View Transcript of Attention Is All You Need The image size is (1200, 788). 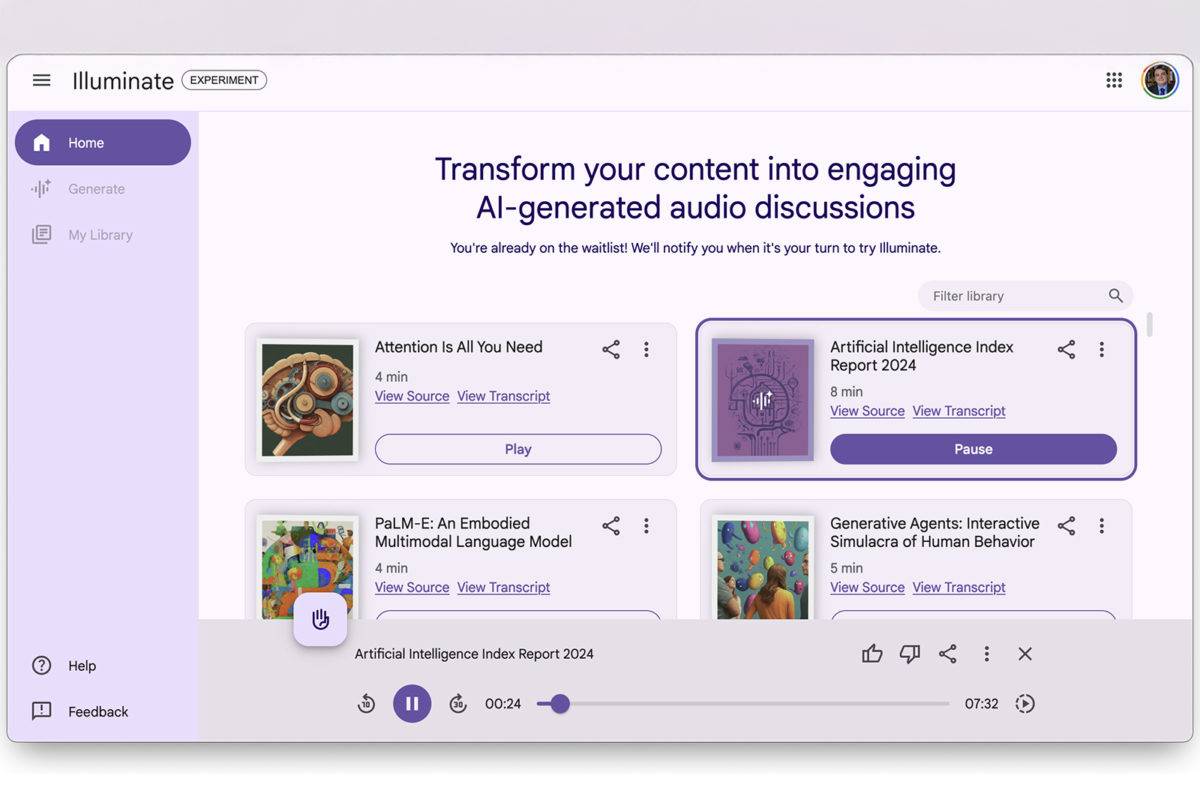(x=503, y=396)
